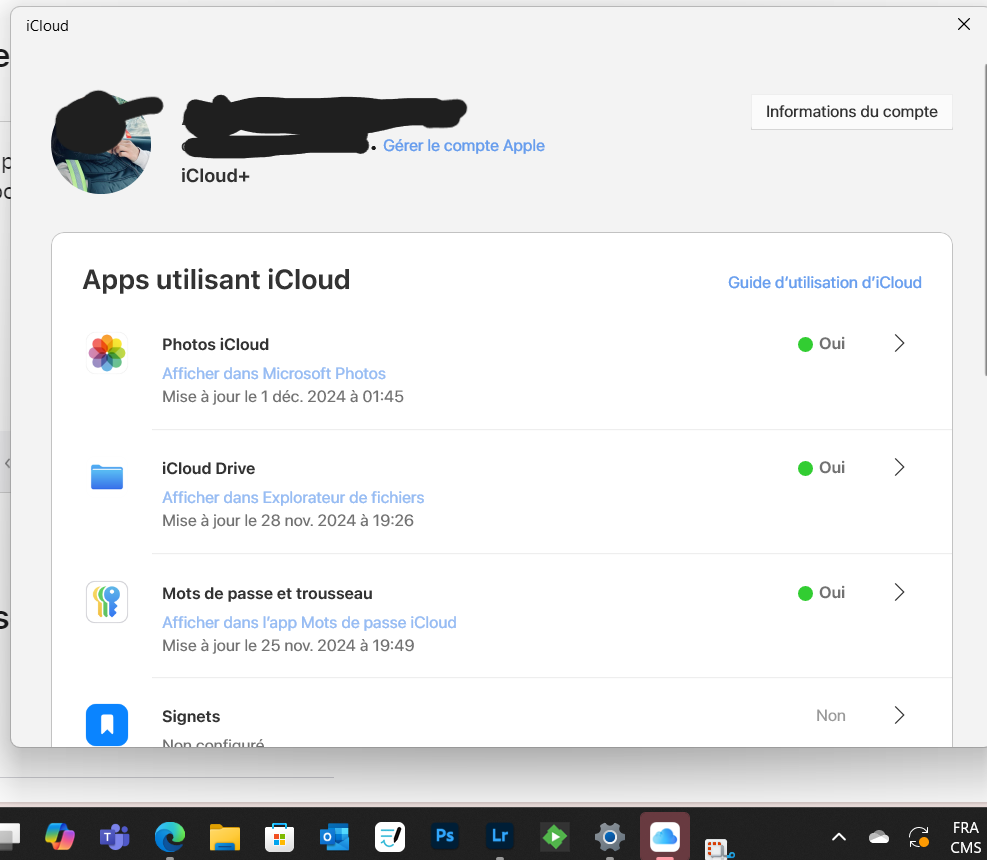Launch Lightroom from the taskbar

499,836
